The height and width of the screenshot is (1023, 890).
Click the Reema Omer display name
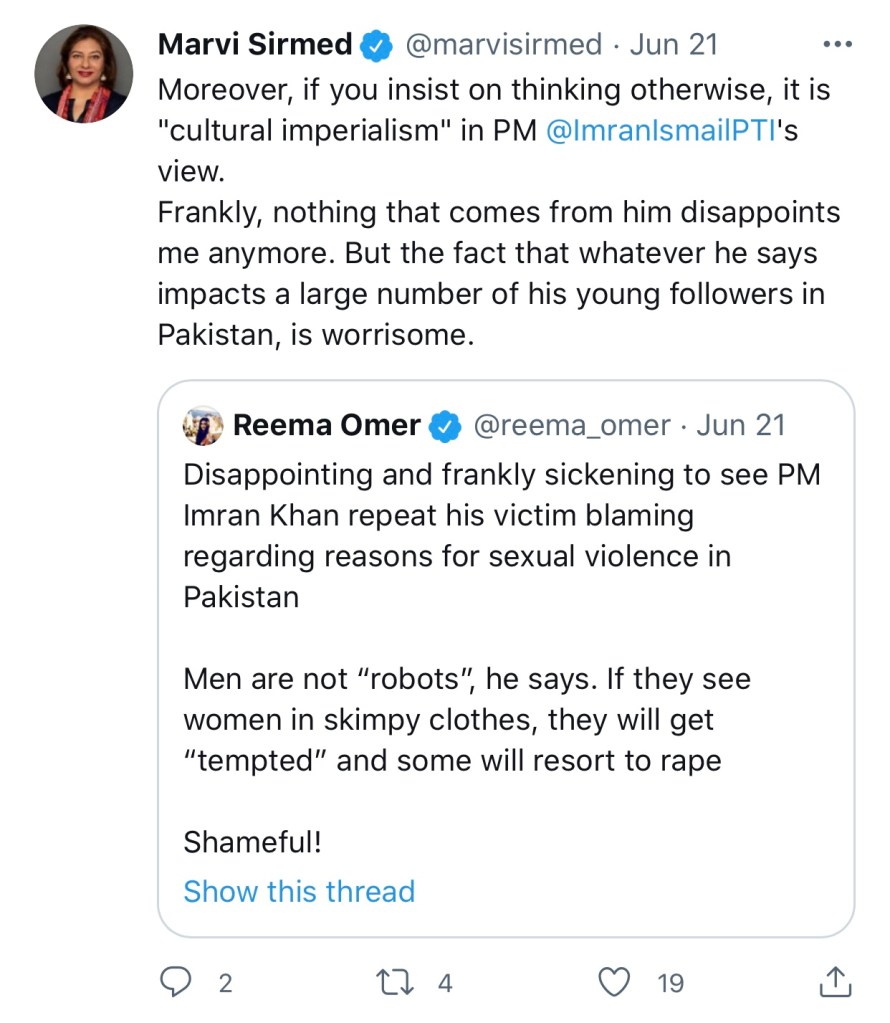326,425
